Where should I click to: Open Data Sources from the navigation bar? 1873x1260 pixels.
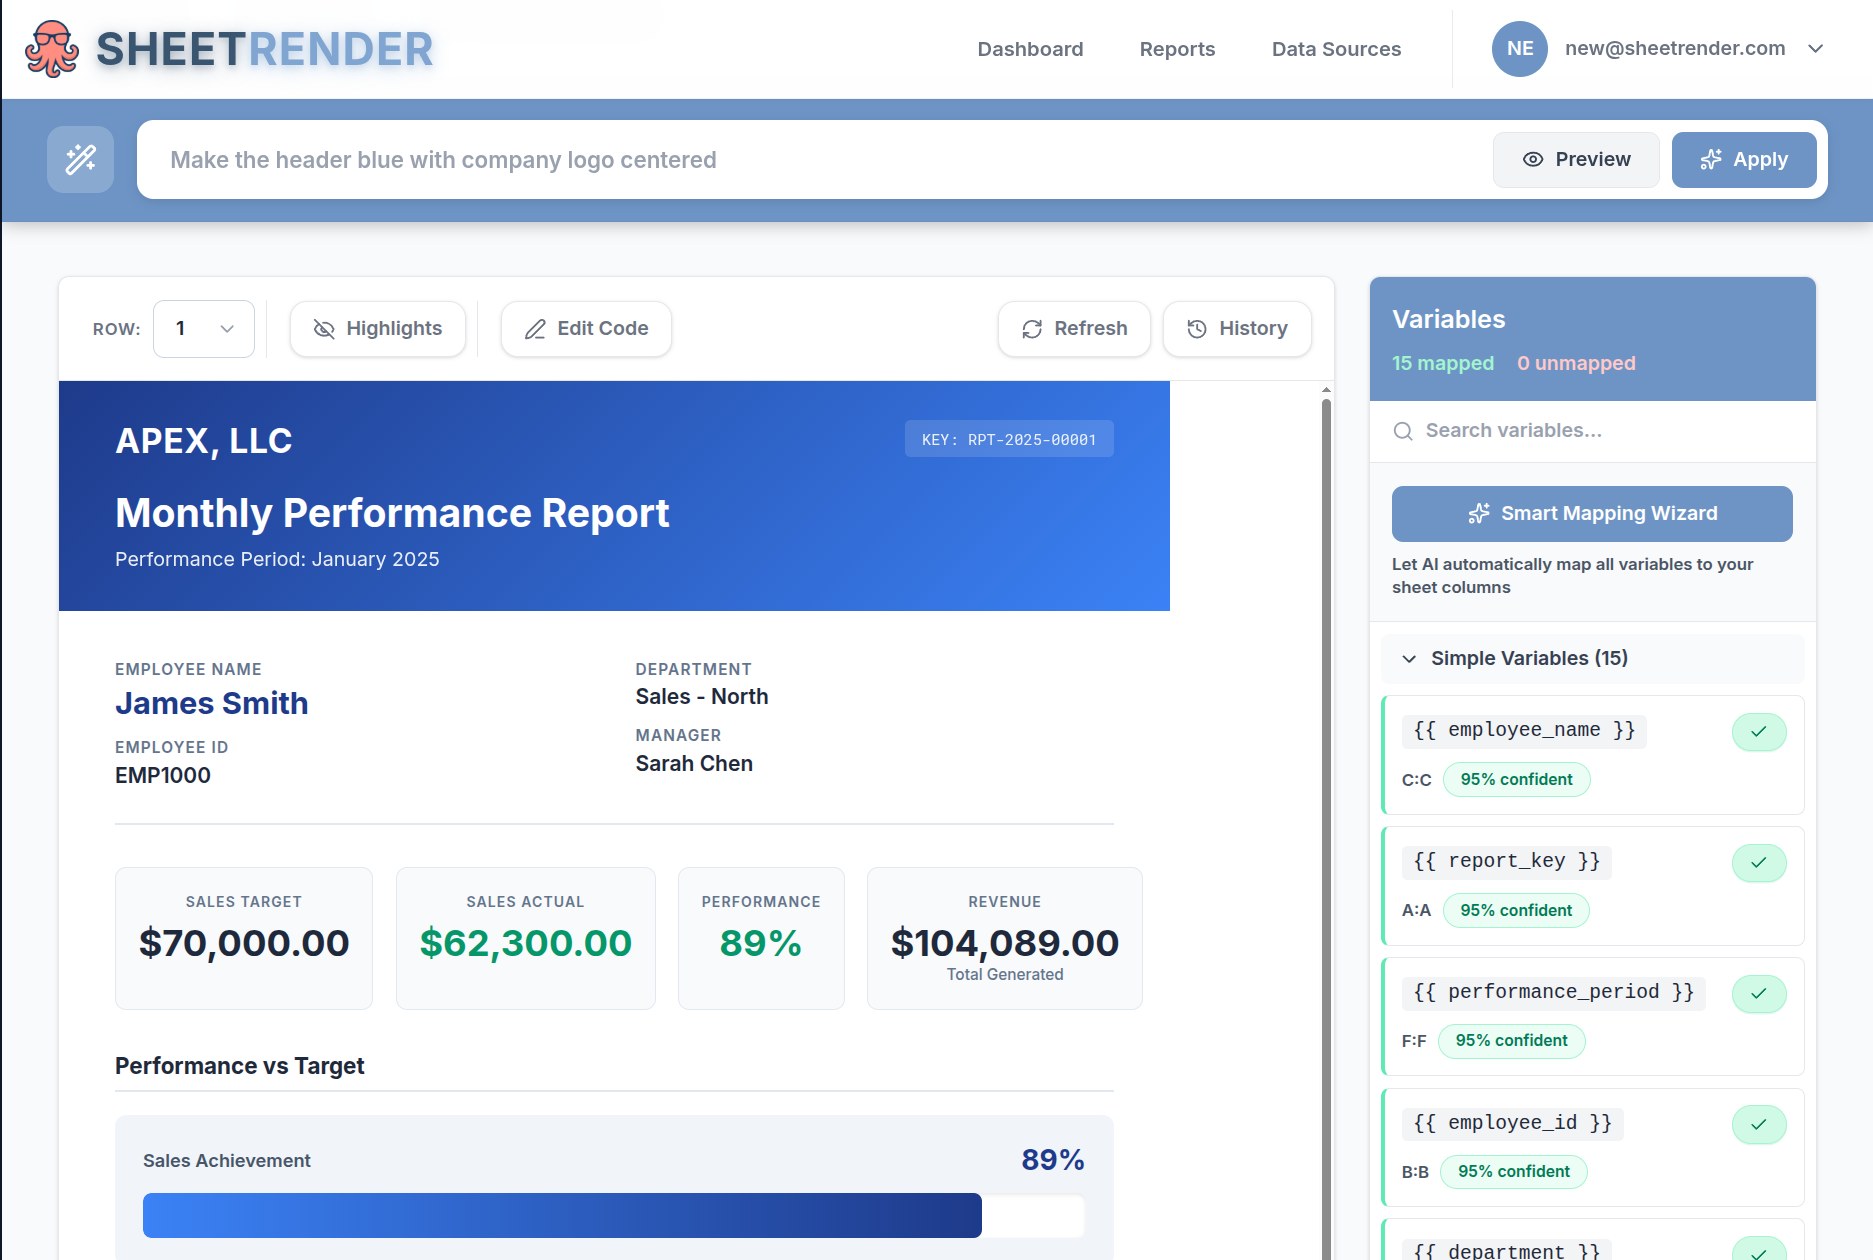point(1336,48)
